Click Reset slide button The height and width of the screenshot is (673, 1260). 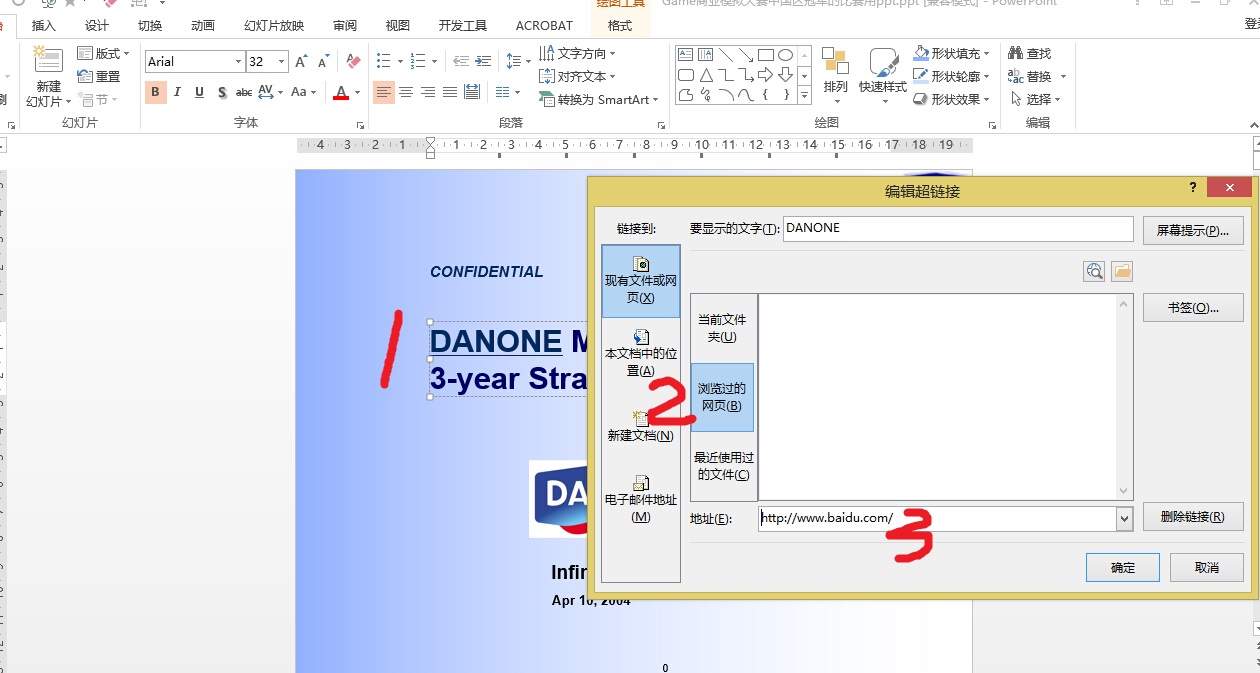tap(99, 76)
